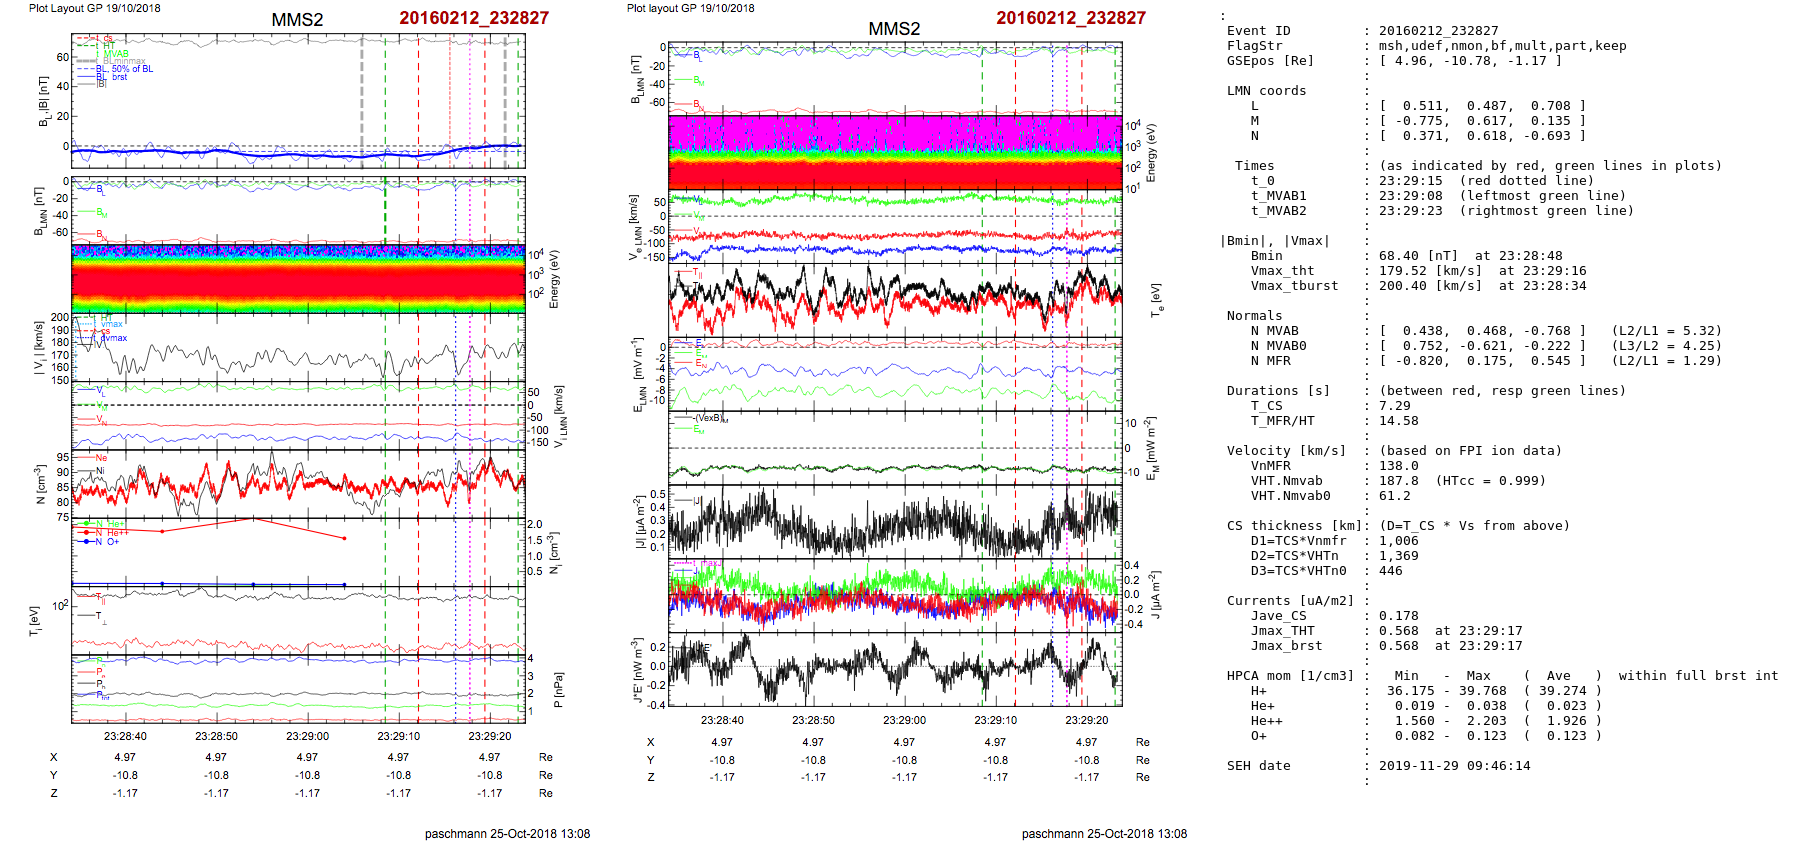Click the T_CS duration value 7.29

pyautogui.click(x=1394, y=406)
